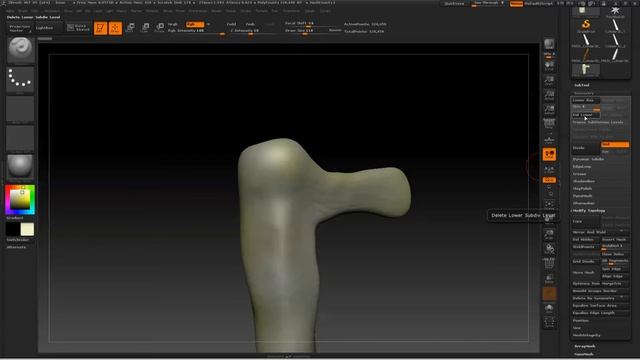Expand the ArrayMesh section

[584, 346]
